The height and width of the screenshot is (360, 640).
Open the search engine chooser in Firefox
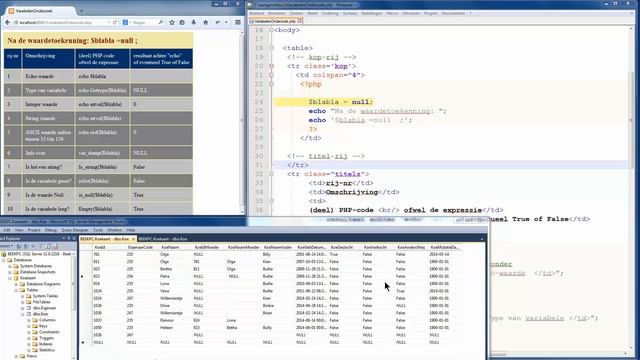[126, 22]
